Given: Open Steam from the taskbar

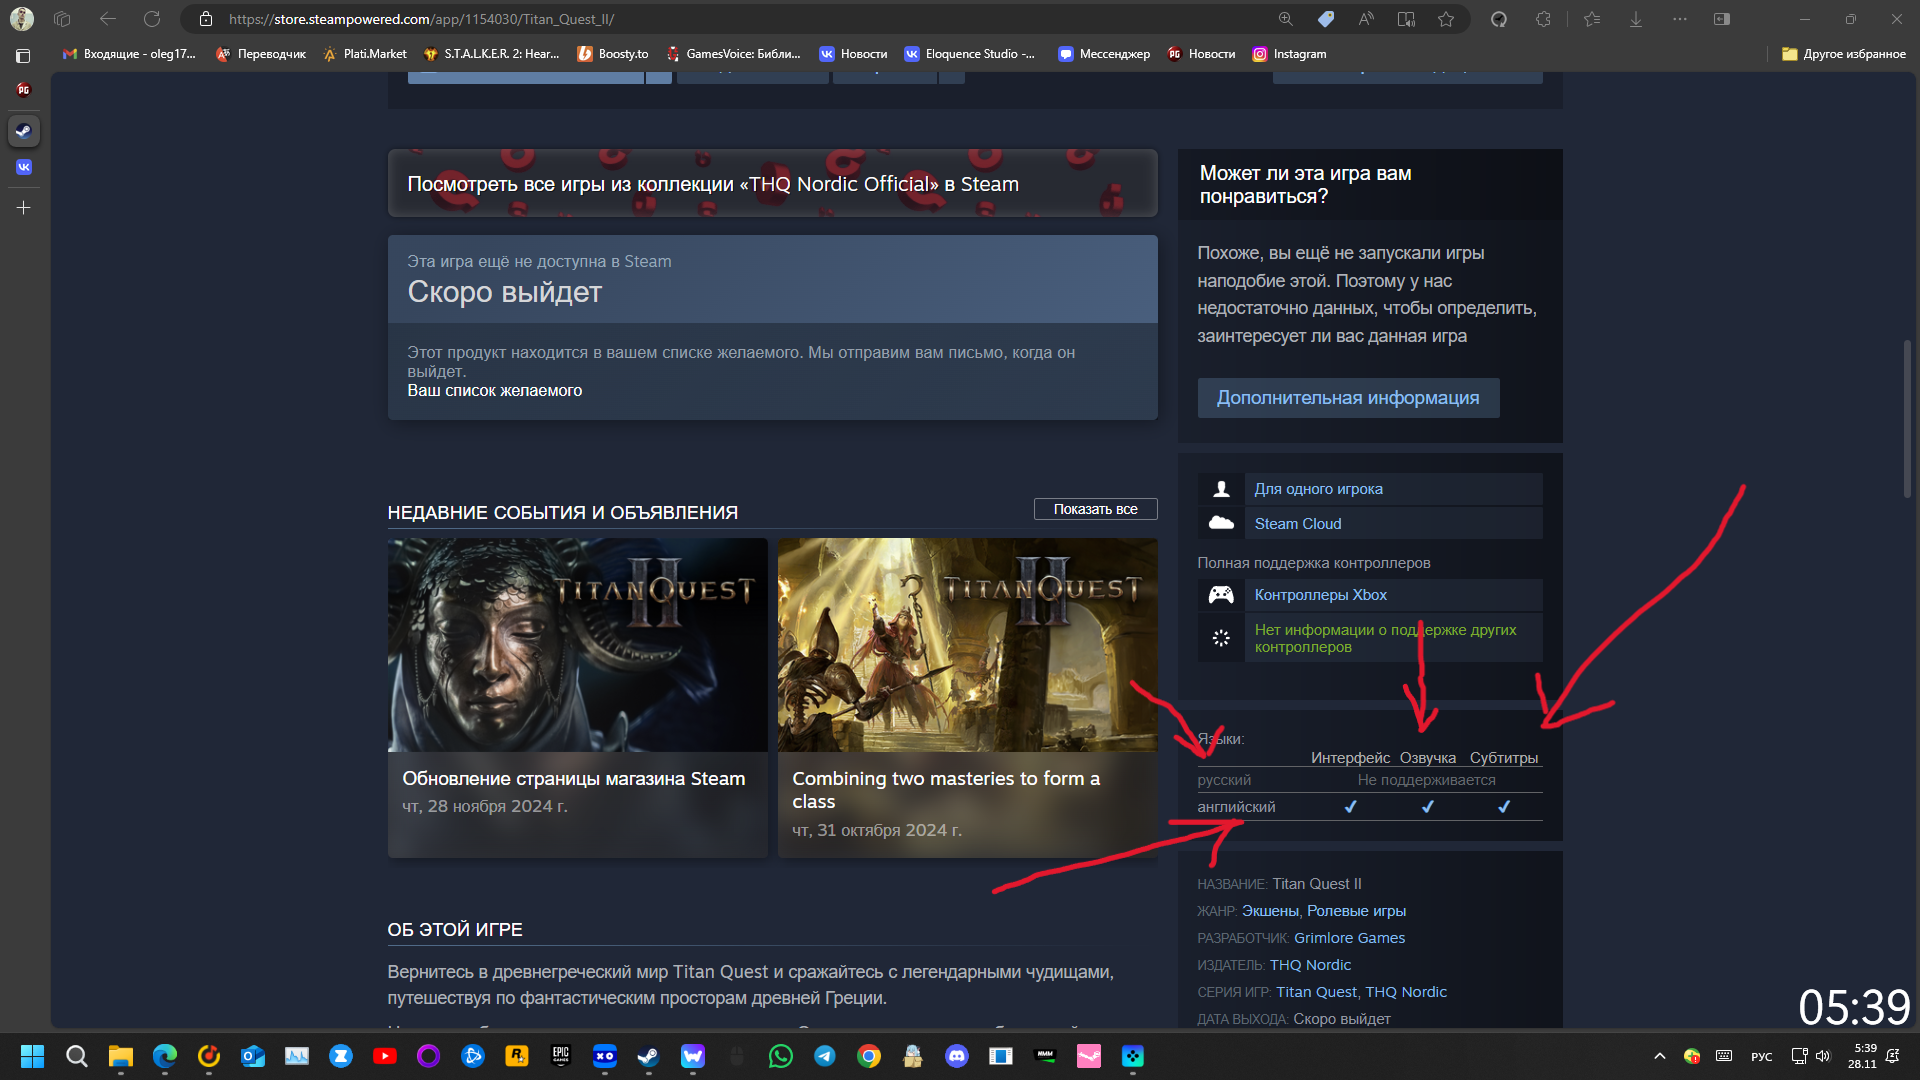Looking at the screenshot, I should coord(649,1056).
